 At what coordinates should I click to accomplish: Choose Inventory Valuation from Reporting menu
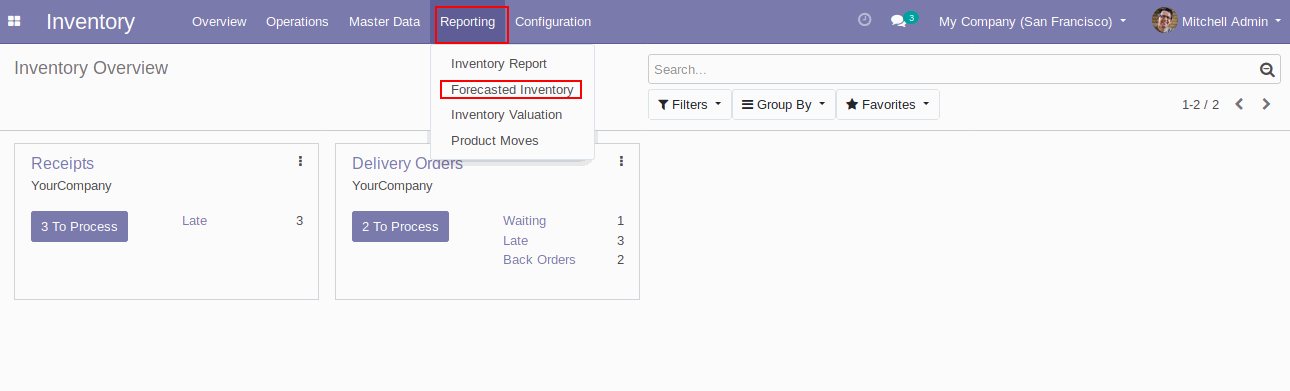[x=506, y=115]
